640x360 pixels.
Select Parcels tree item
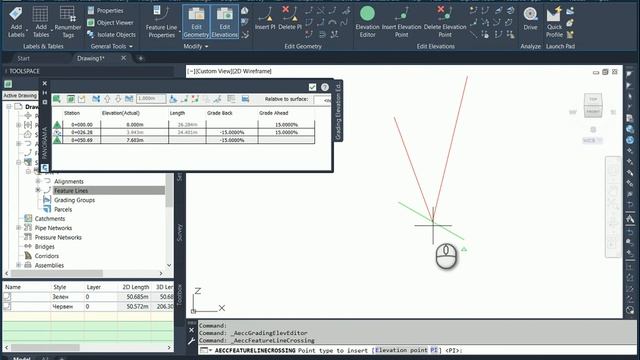[x=63, y=209]
